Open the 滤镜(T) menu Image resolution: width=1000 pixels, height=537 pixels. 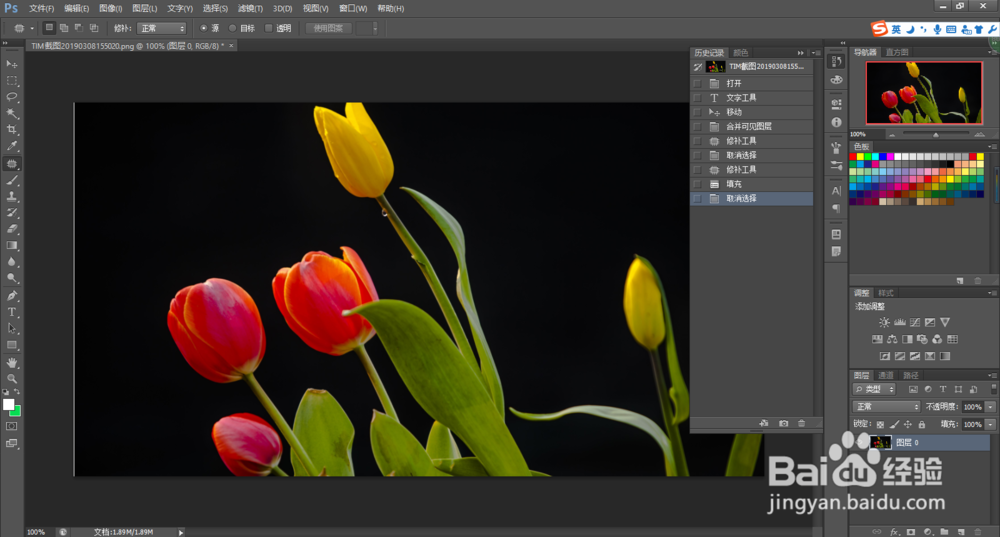250,8
